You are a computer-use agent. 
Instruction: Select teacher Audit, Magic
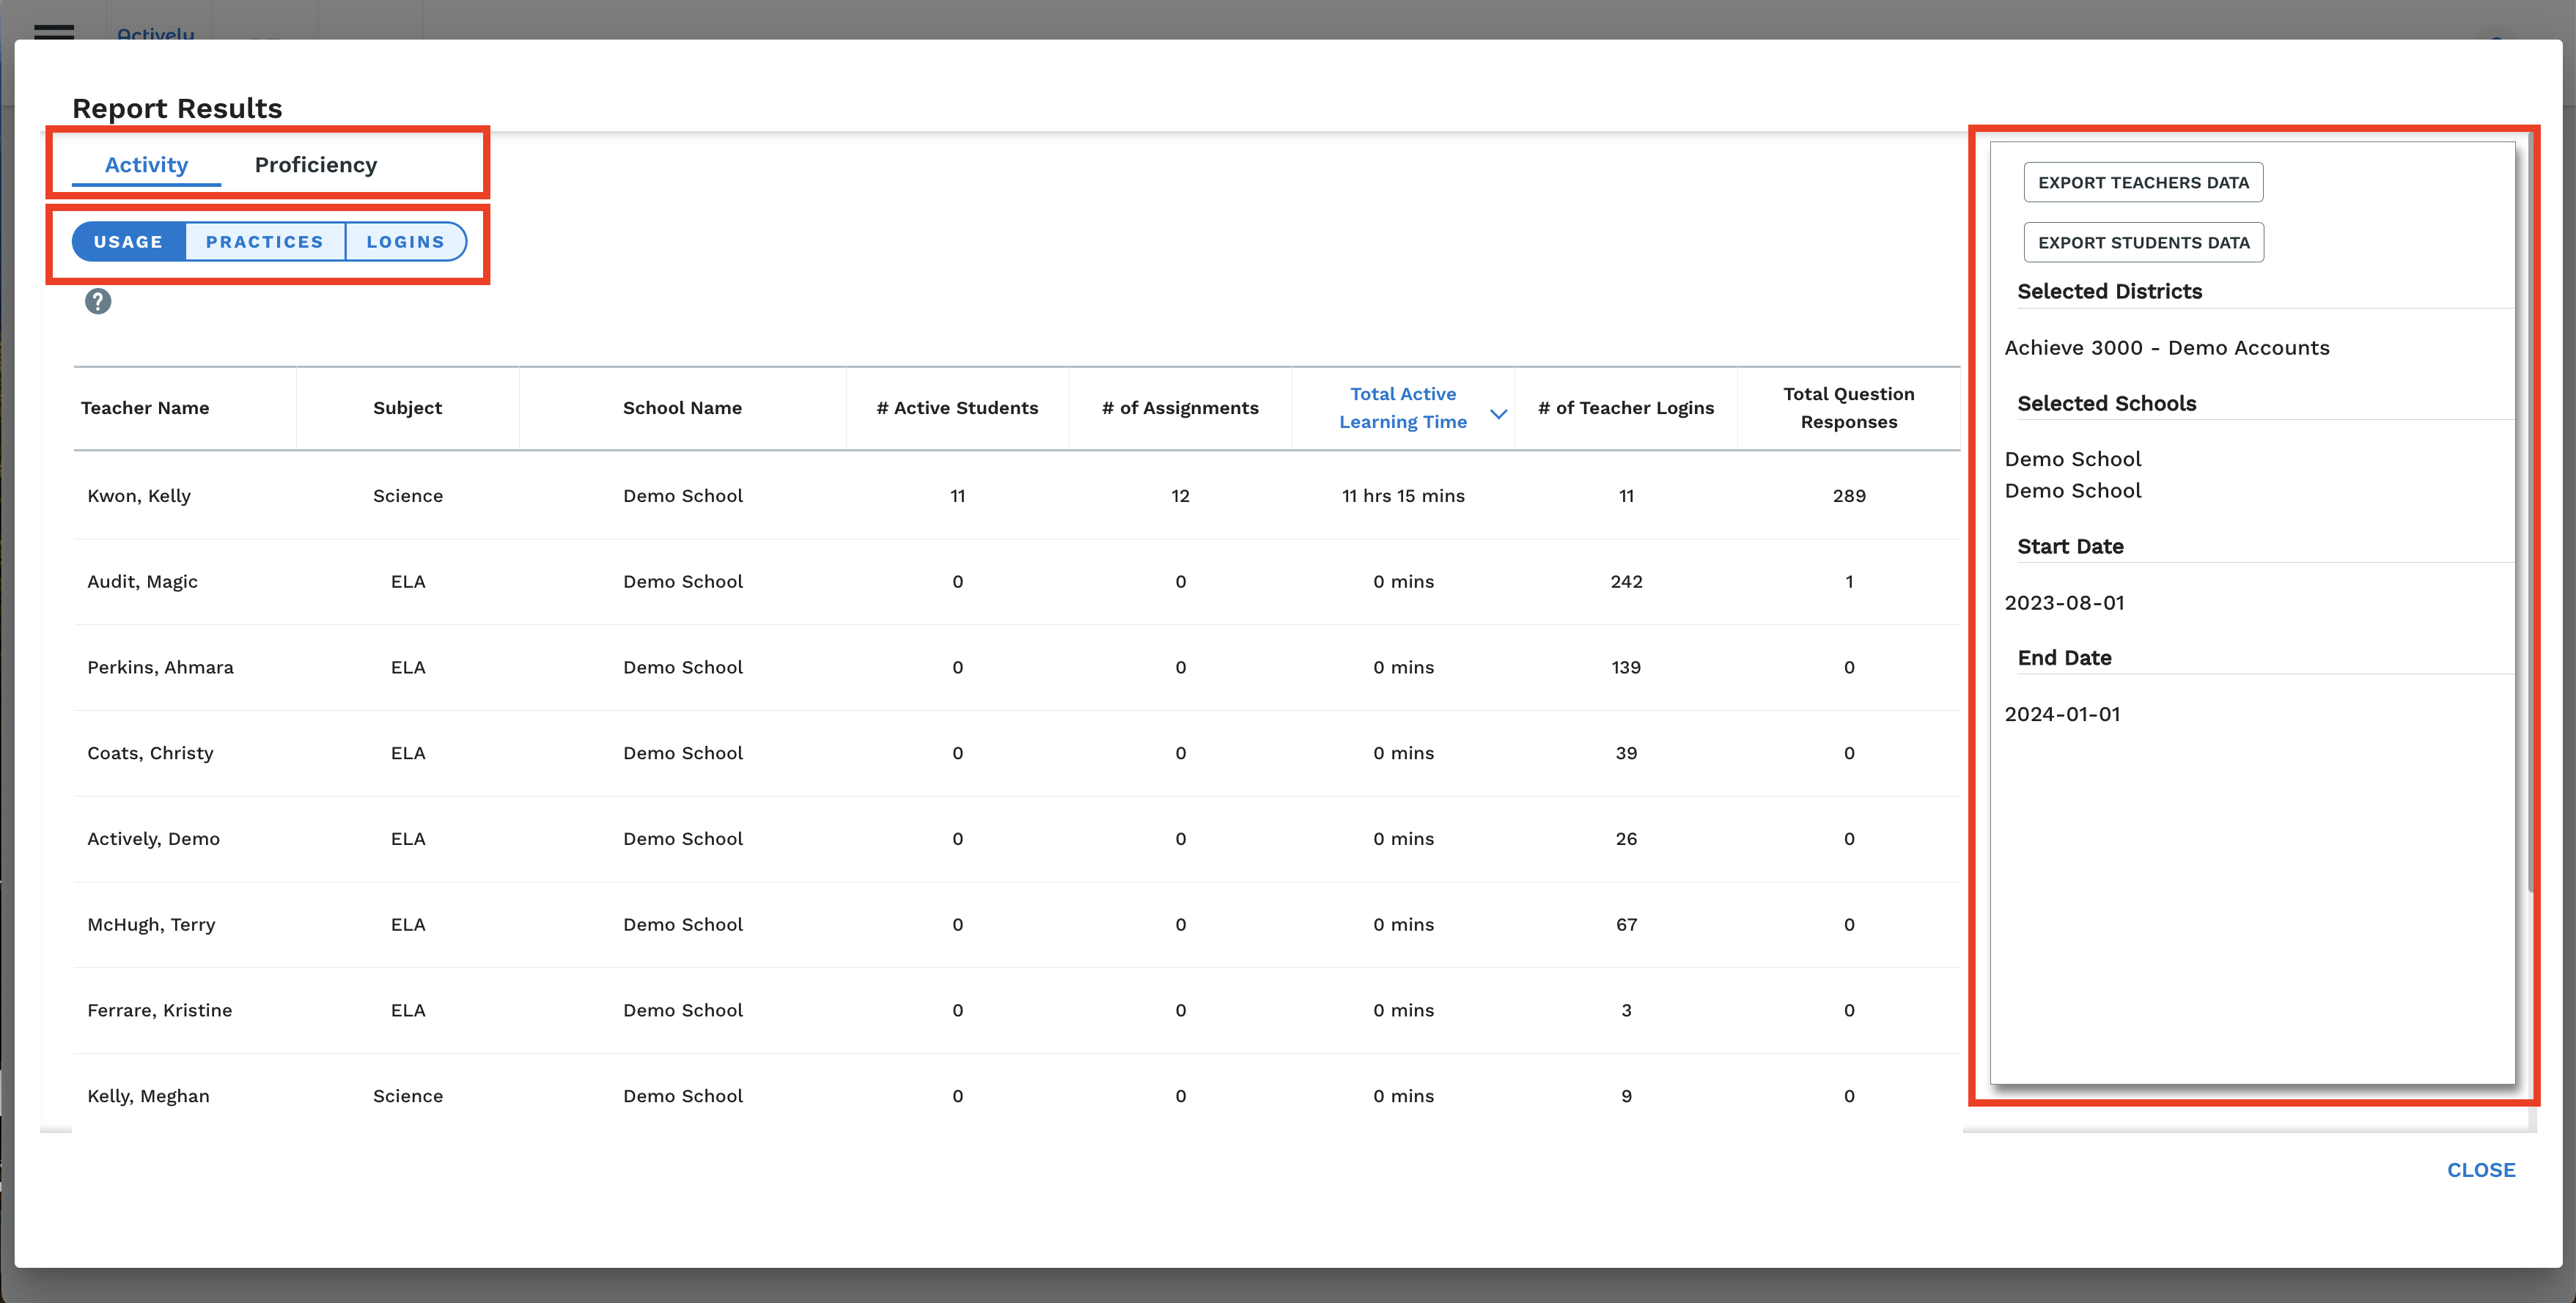[142, 582]
